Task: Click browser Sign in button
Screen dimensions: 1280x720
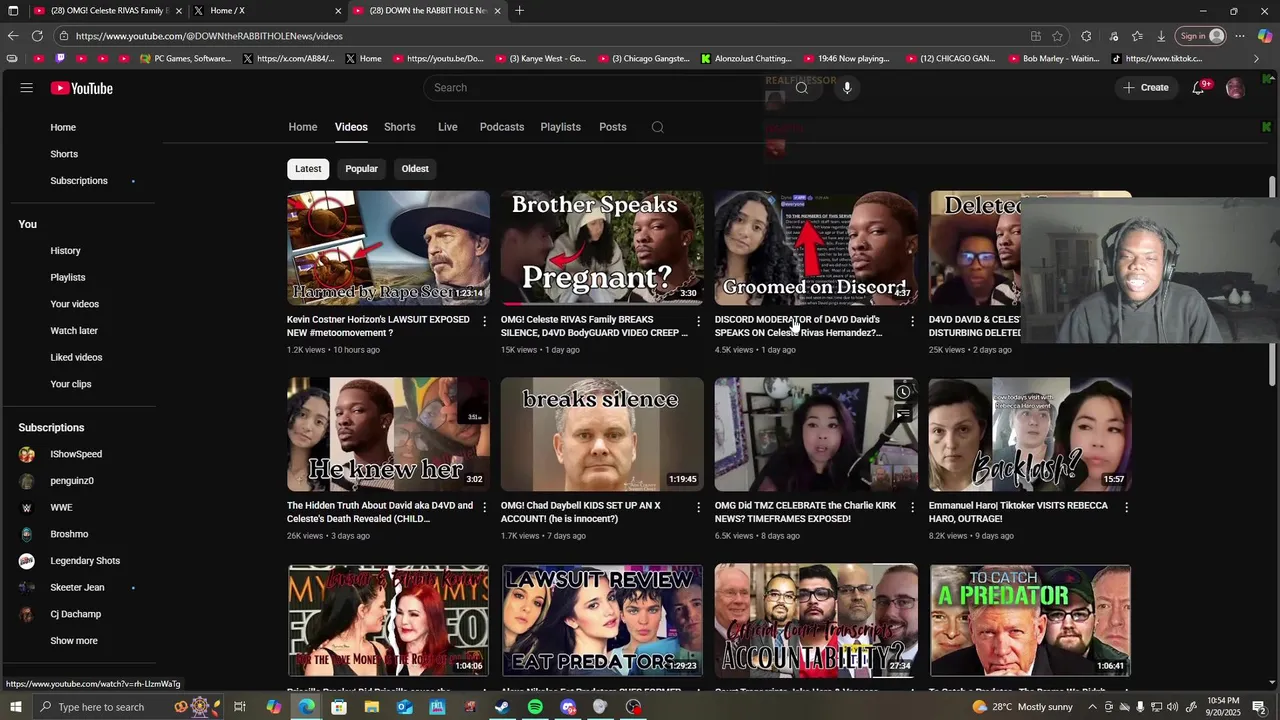Action: pos(1201,36)
